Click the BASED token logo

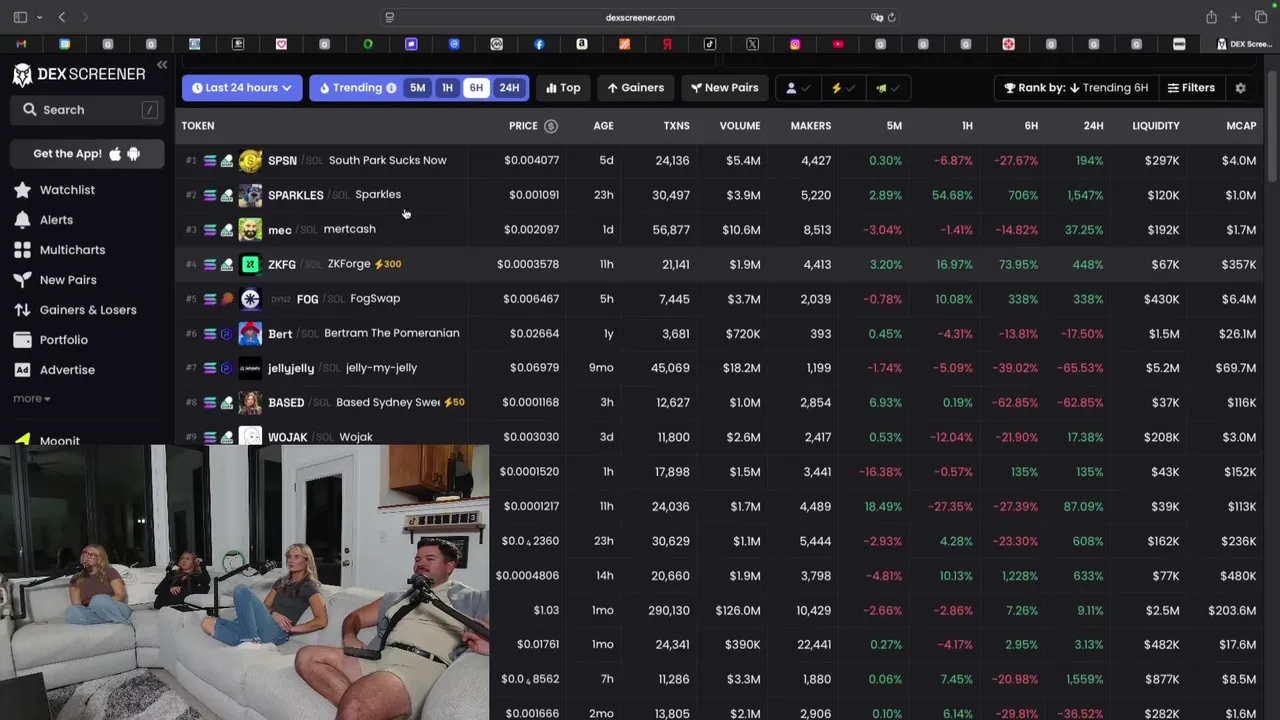pyautogui.click(x=250, y=402)
